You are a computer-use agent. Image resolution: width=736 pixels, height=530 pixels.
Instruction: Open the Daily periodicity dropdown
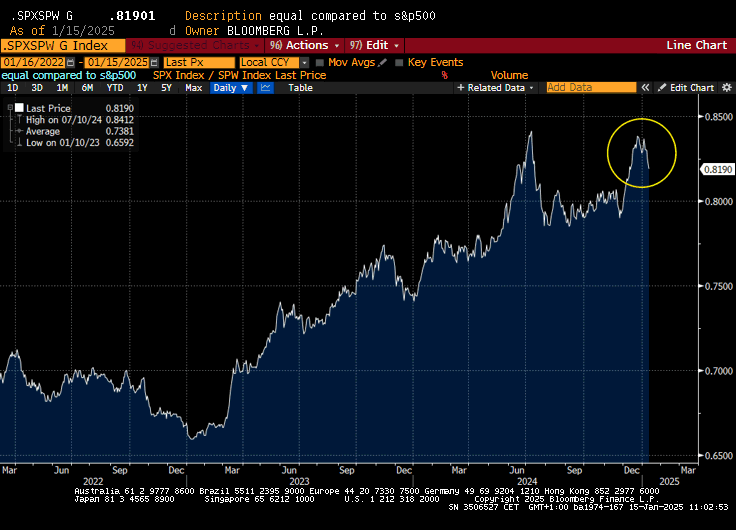click(x=230, y=88)
